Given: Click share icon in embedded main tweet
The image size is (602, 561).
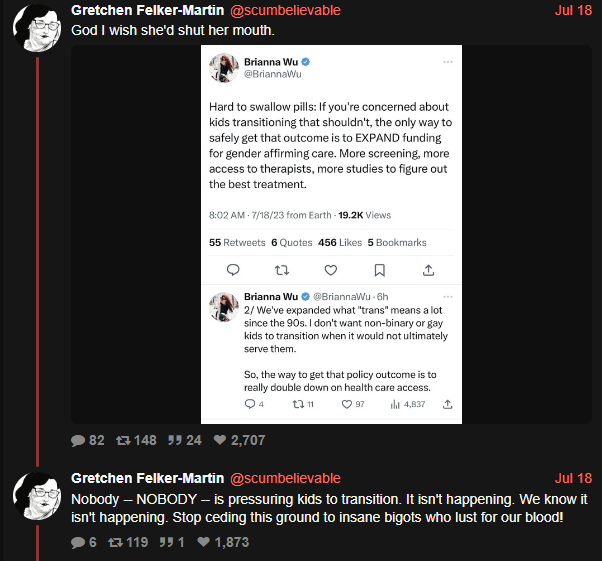Looking at the screenshot, I should (x=428, y=270).
